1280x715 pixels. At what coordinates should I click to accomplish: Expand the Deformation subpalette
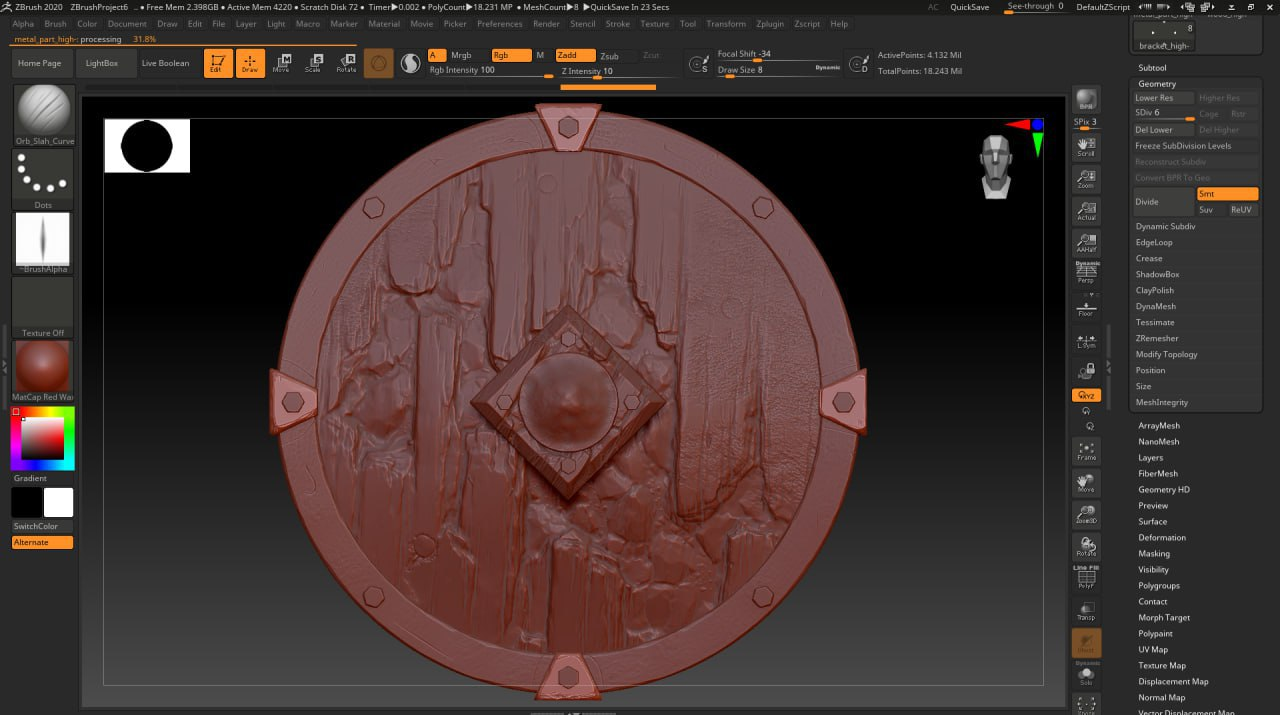[x=1162, y=538]
